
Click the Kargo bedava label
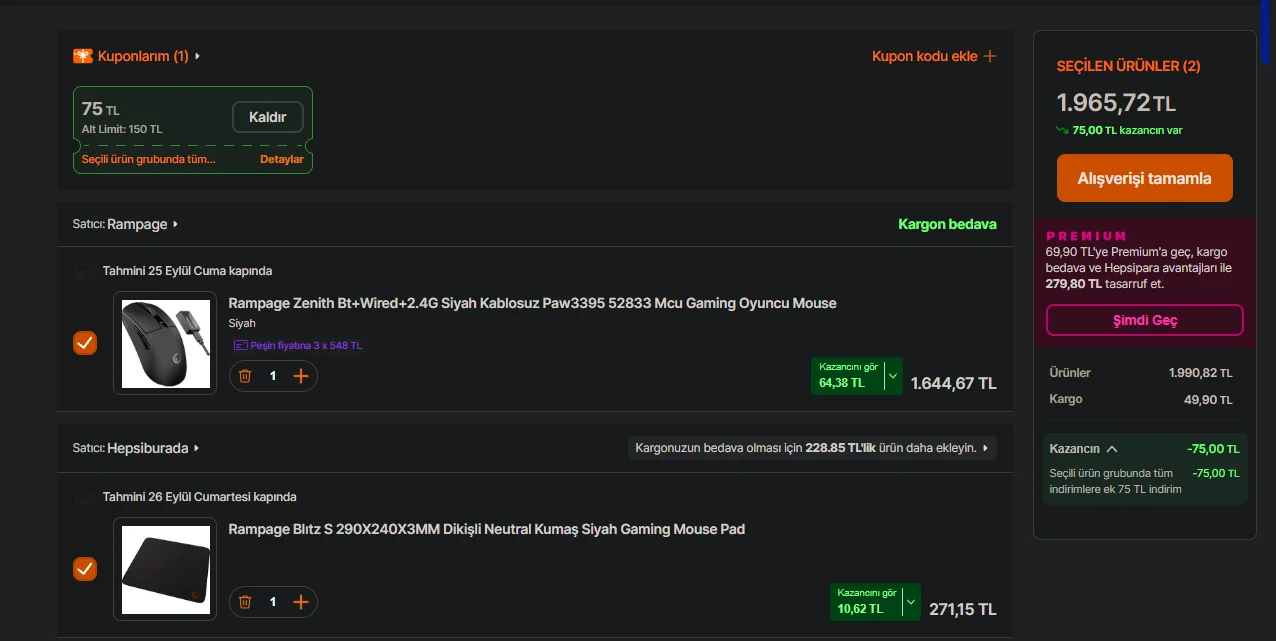click(947, 224)
